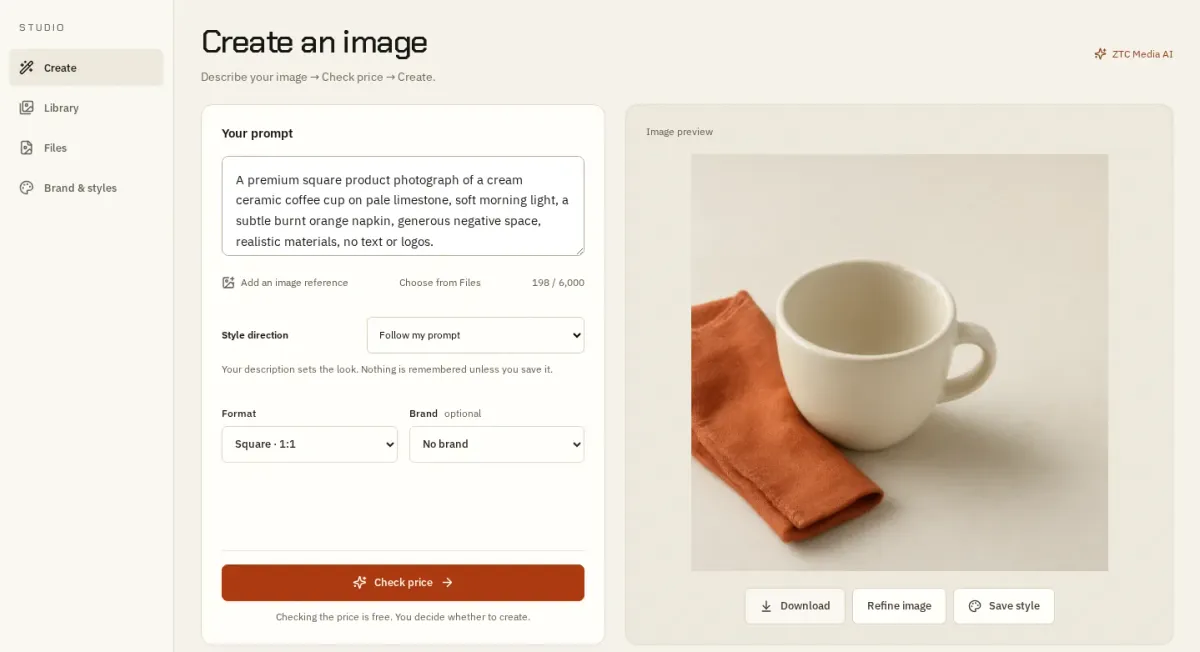Click the add image reference icon

(x=228, y=283)
